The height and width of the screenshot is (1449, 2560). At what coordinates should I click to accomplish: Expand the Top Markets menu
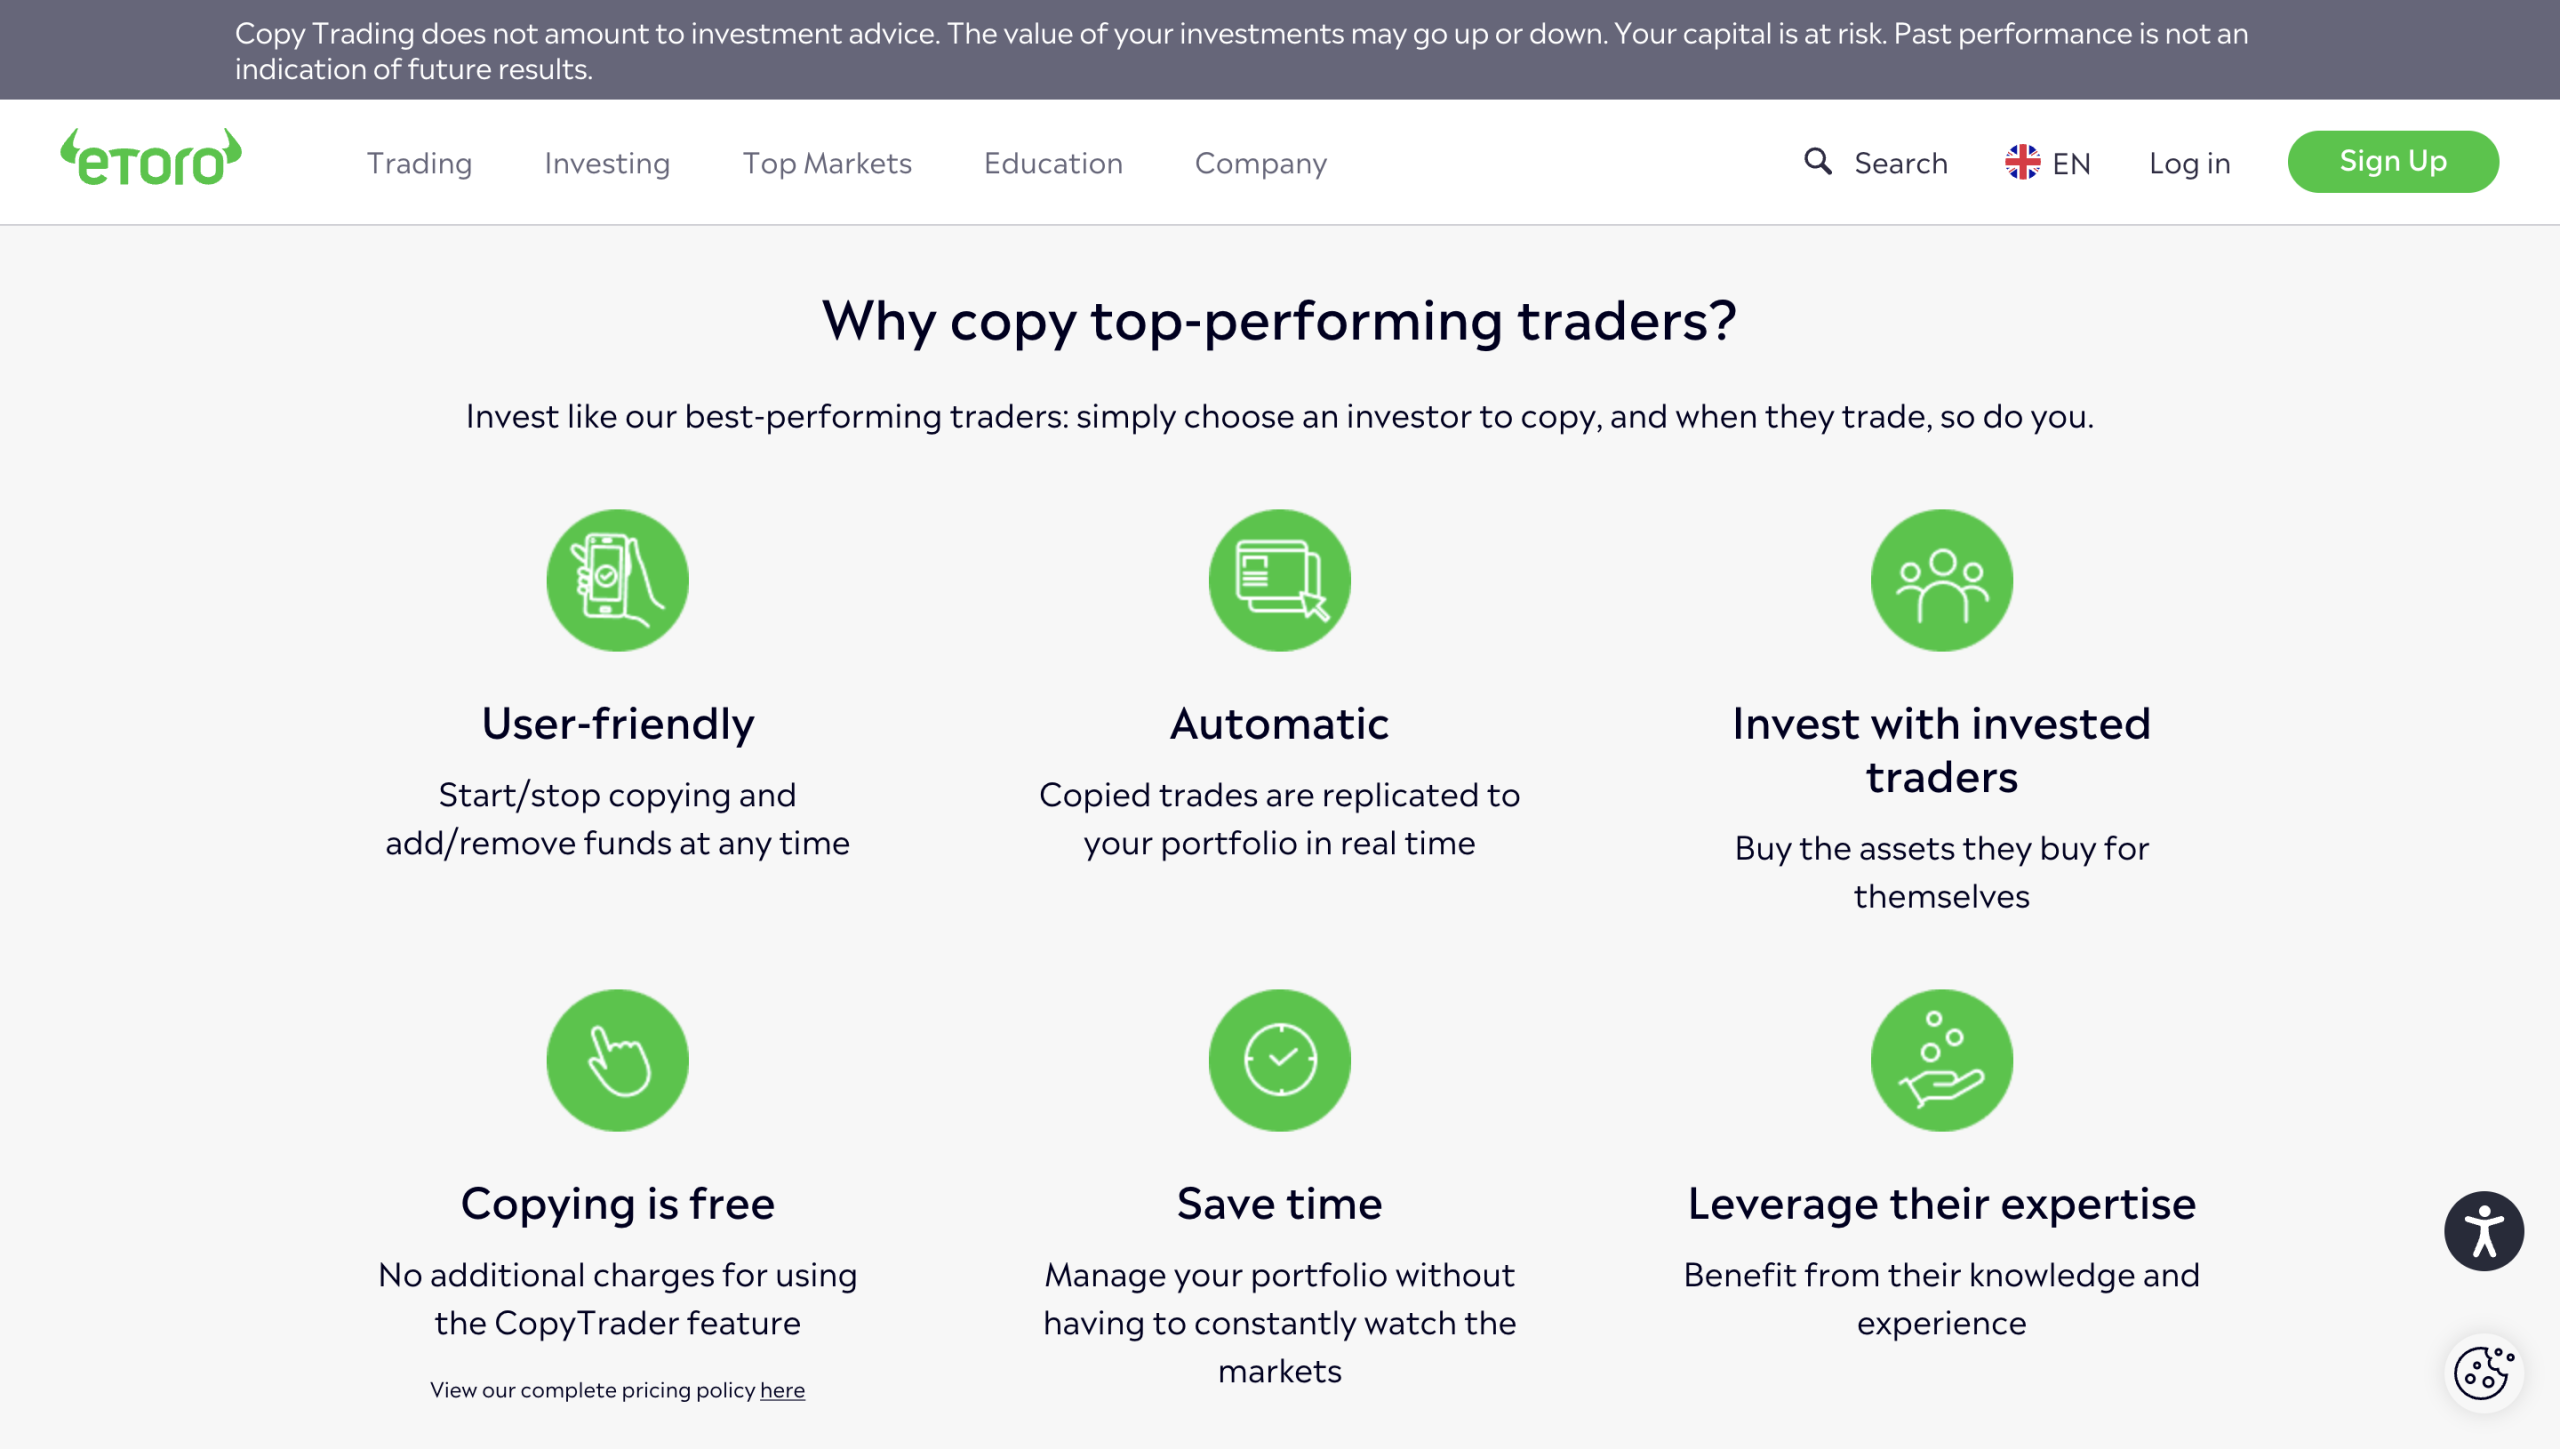[827, 163]
